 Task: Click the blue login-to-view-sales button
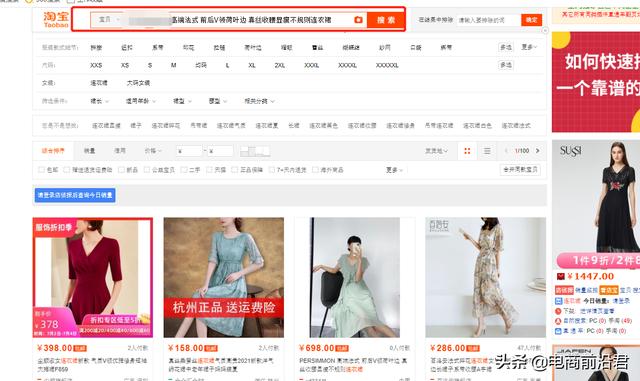tap(75, 195)
